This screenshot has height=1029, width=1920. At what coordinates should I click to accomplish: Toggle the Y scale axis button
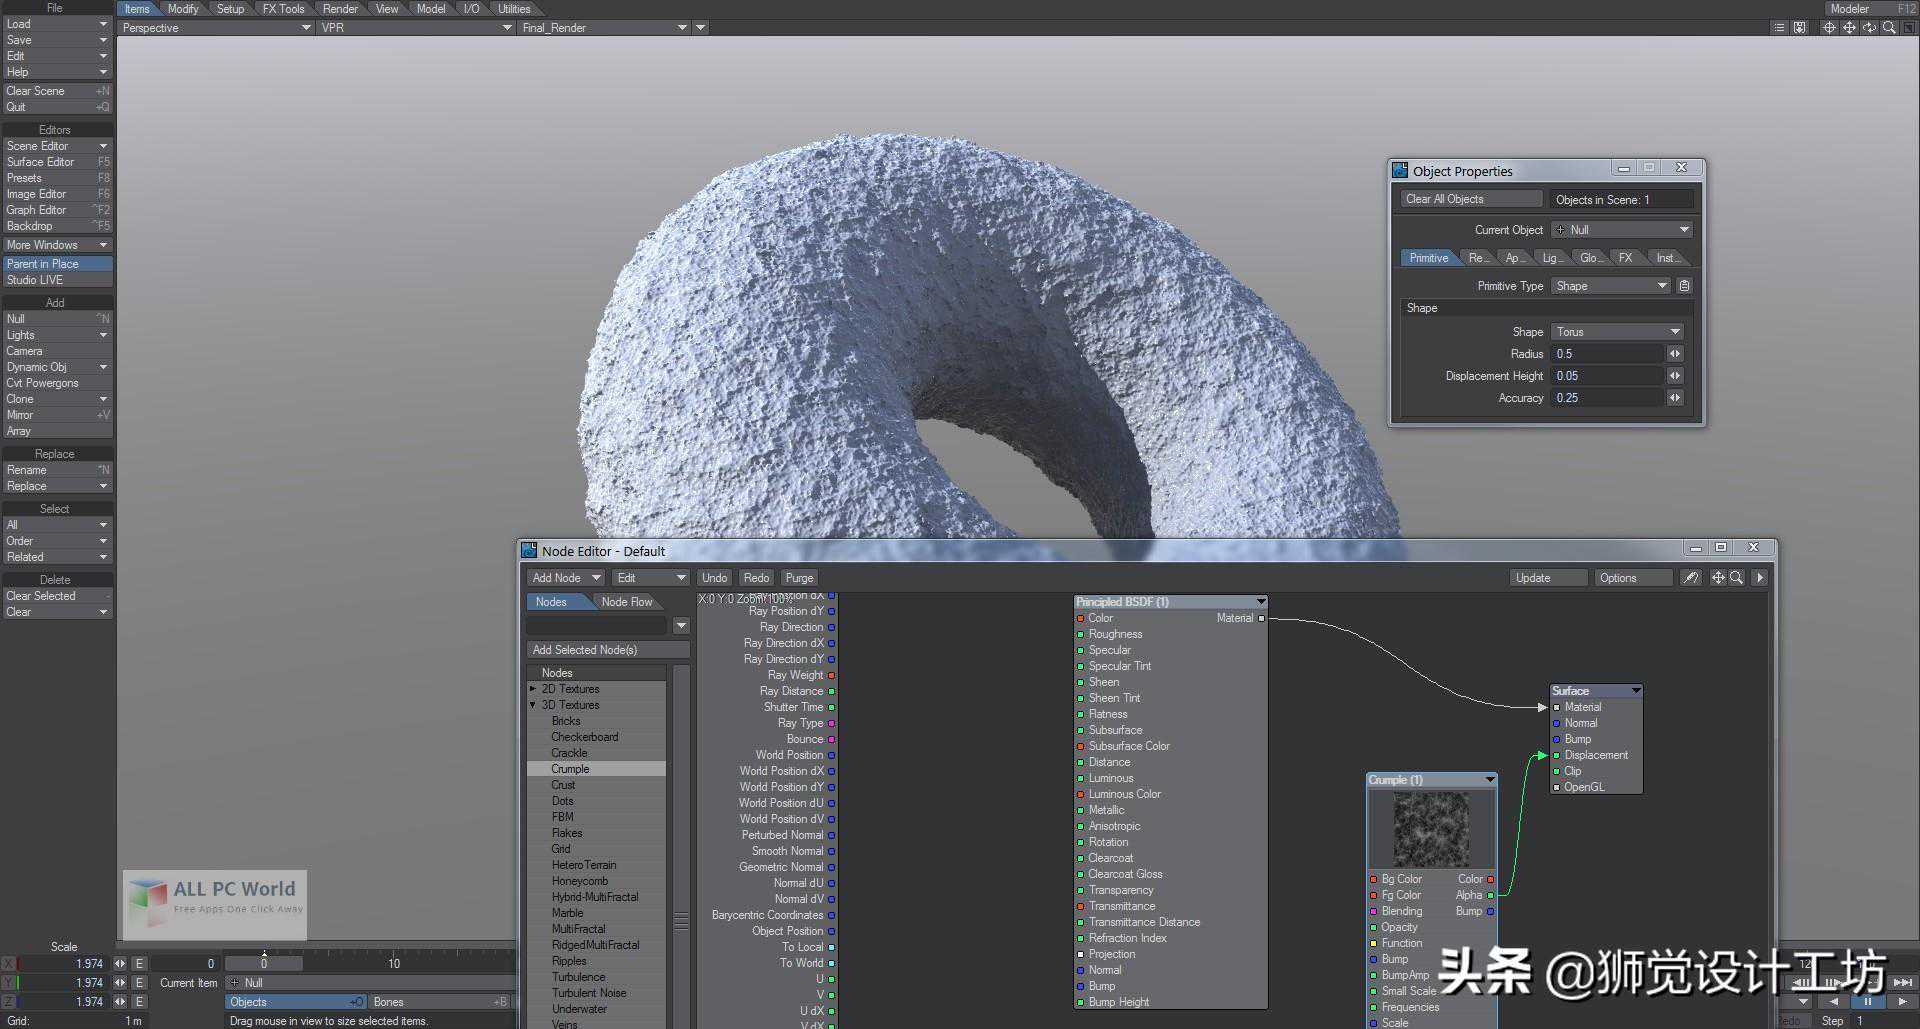pos(9,983)
